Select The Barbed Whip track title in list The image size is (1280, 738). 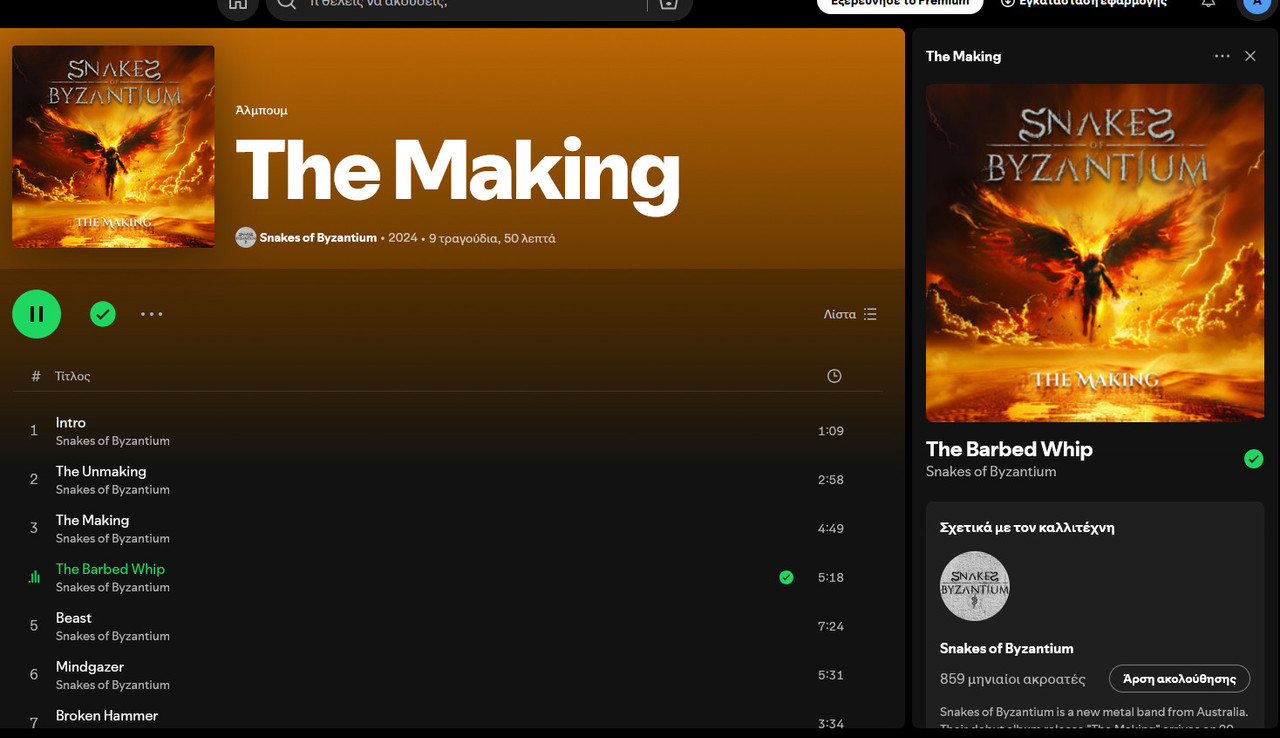110,569
